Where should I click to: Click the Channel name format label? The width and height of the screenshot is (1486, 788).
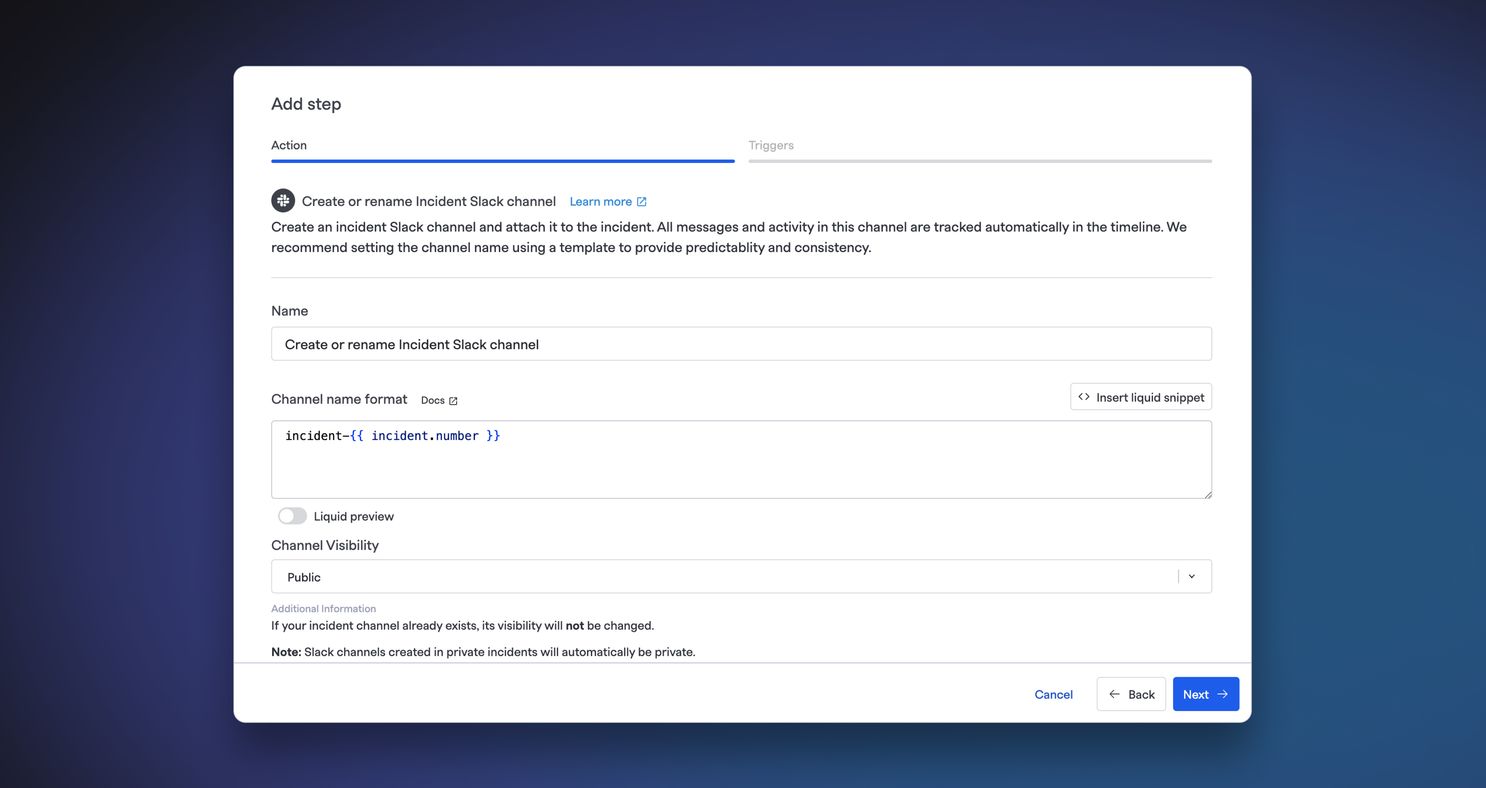(x=339, y=399)
